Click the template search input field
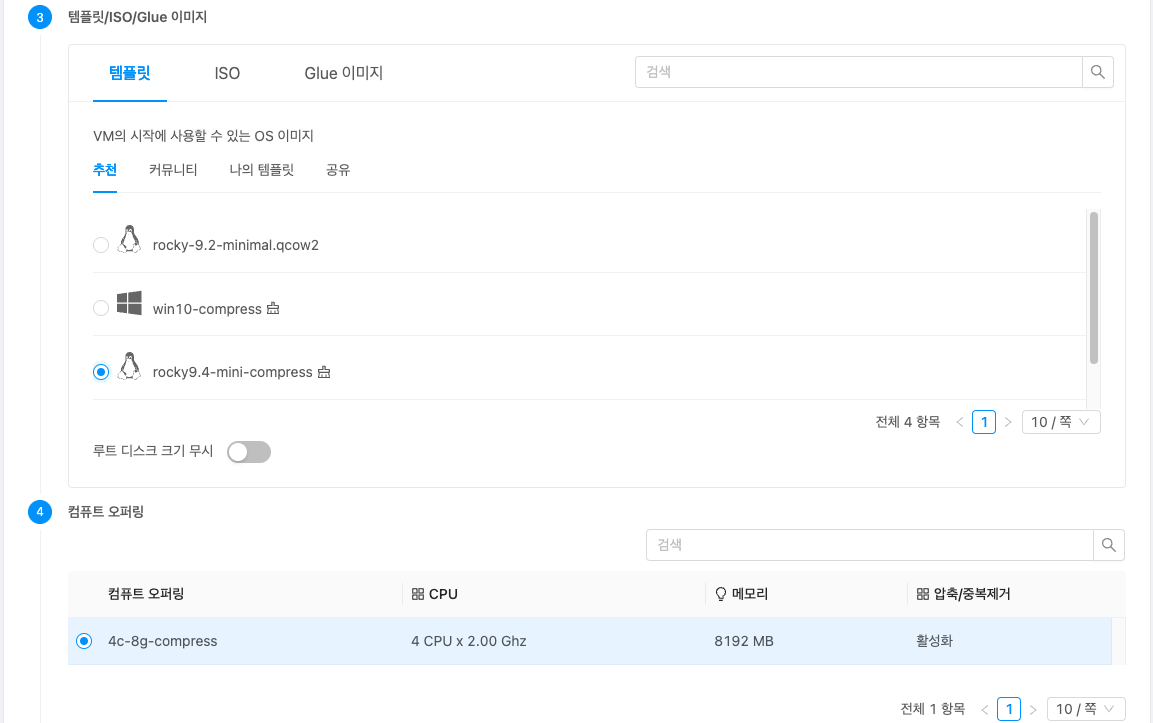This screenshot has width=1153, height=723. [858, 72]
